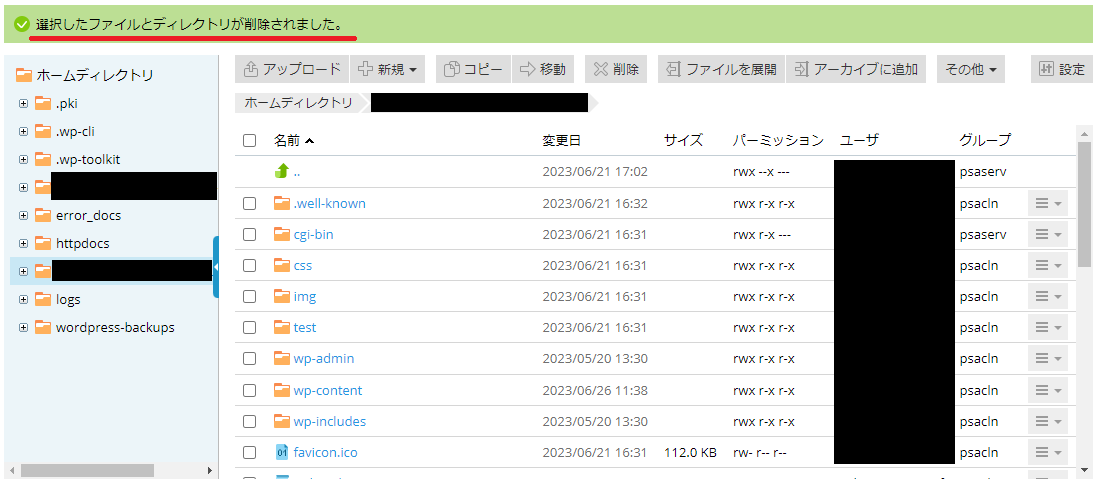
Task: Click the Move (移動) toolbar button
Action: click(543, 69)
